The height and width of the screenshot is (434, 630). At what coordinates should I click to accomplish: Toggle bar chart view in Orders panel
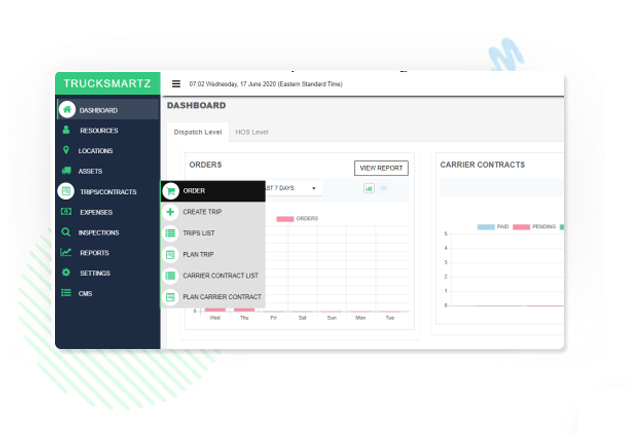368,188
